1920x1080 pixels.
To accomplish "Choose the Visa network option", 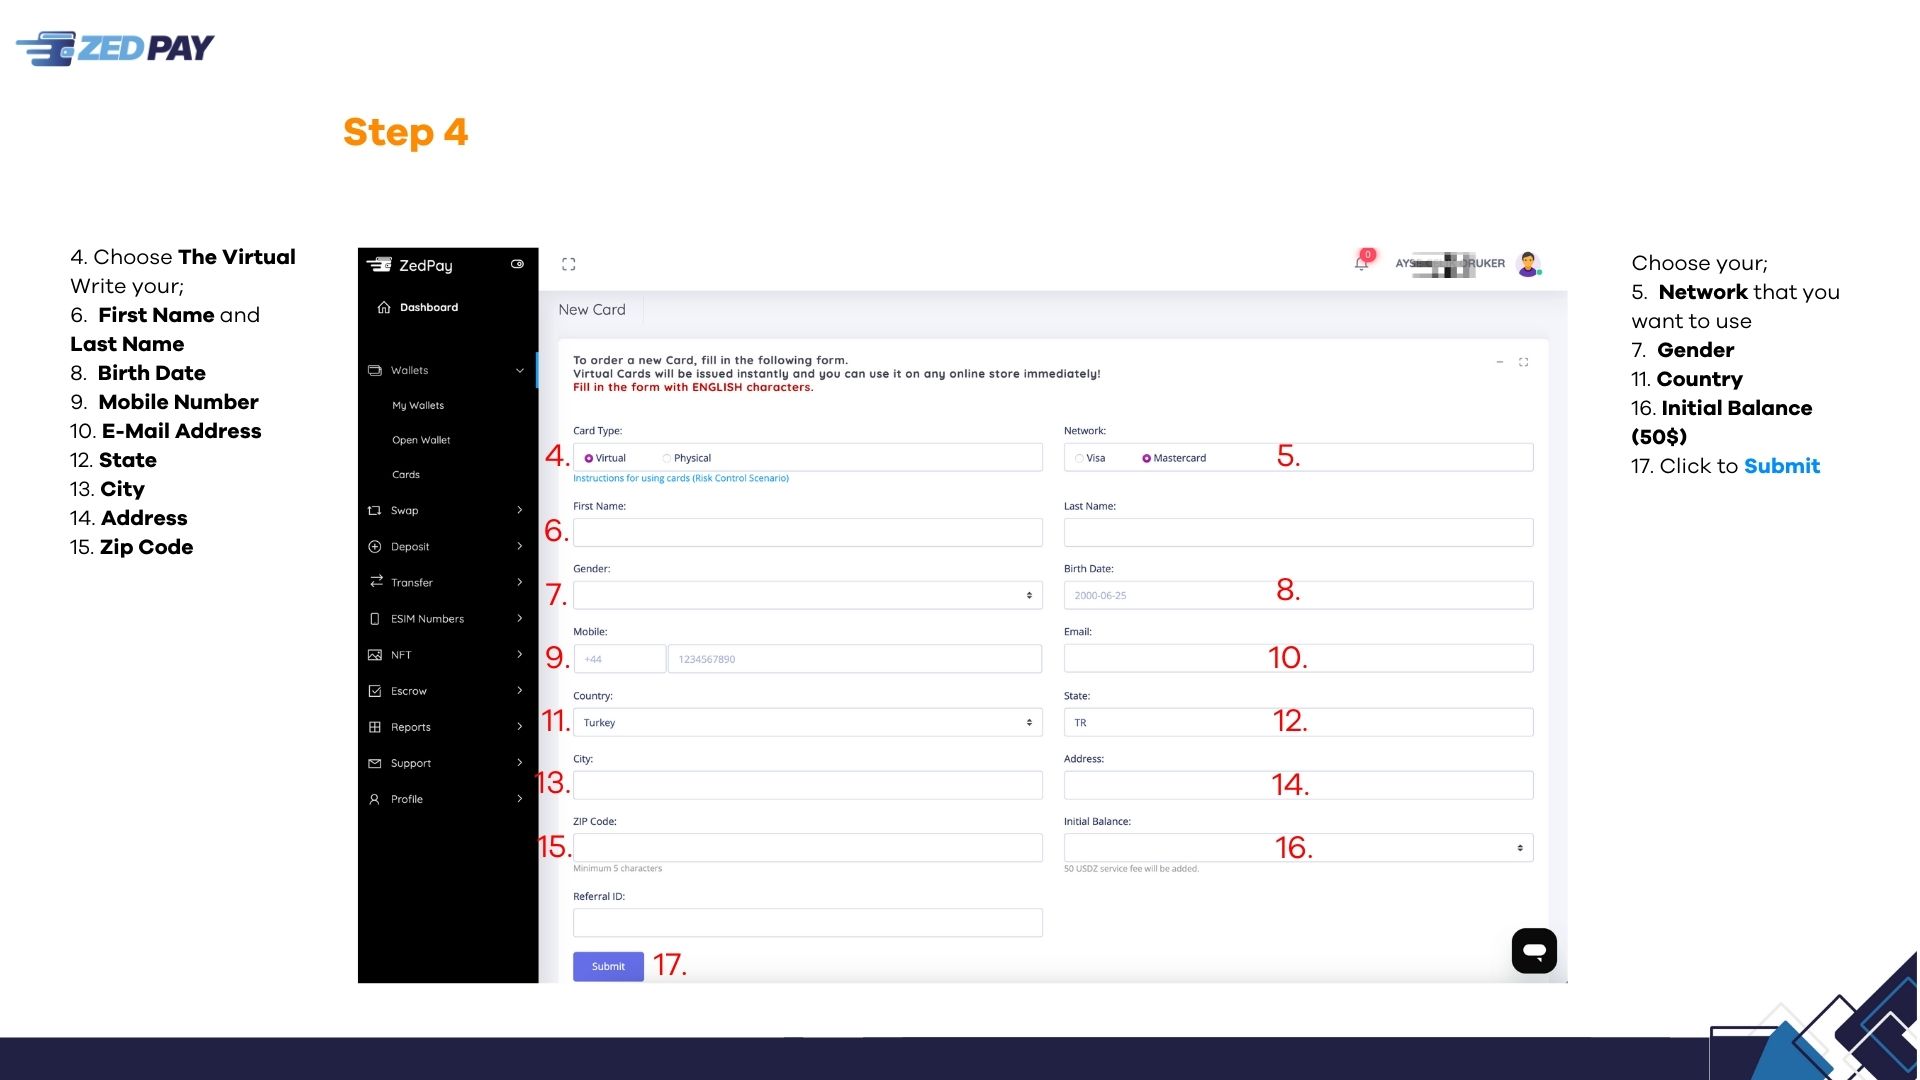I will [x=1080, y=458].
